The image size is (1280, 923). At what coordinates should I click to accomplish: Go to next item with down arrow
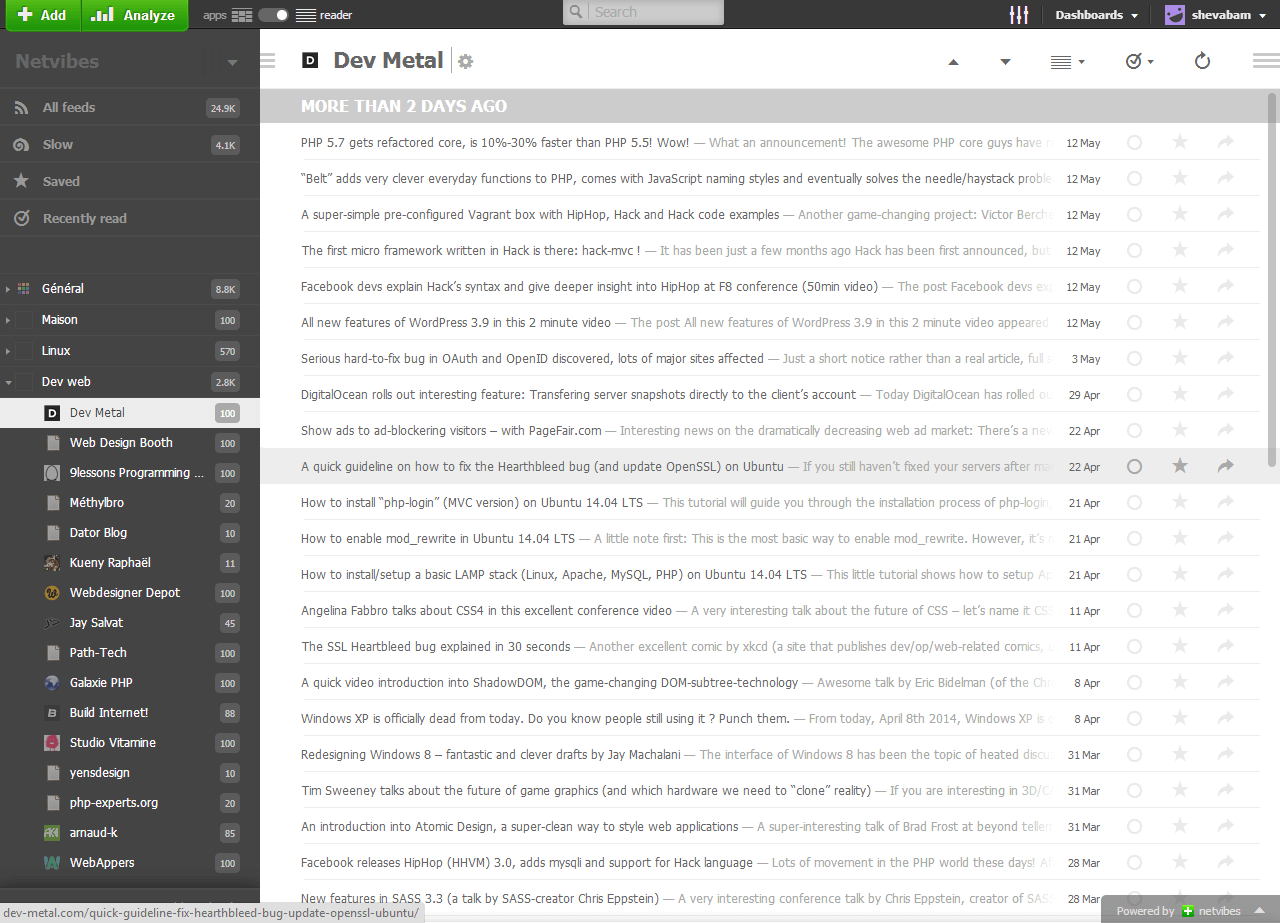tap(1005, 62)
